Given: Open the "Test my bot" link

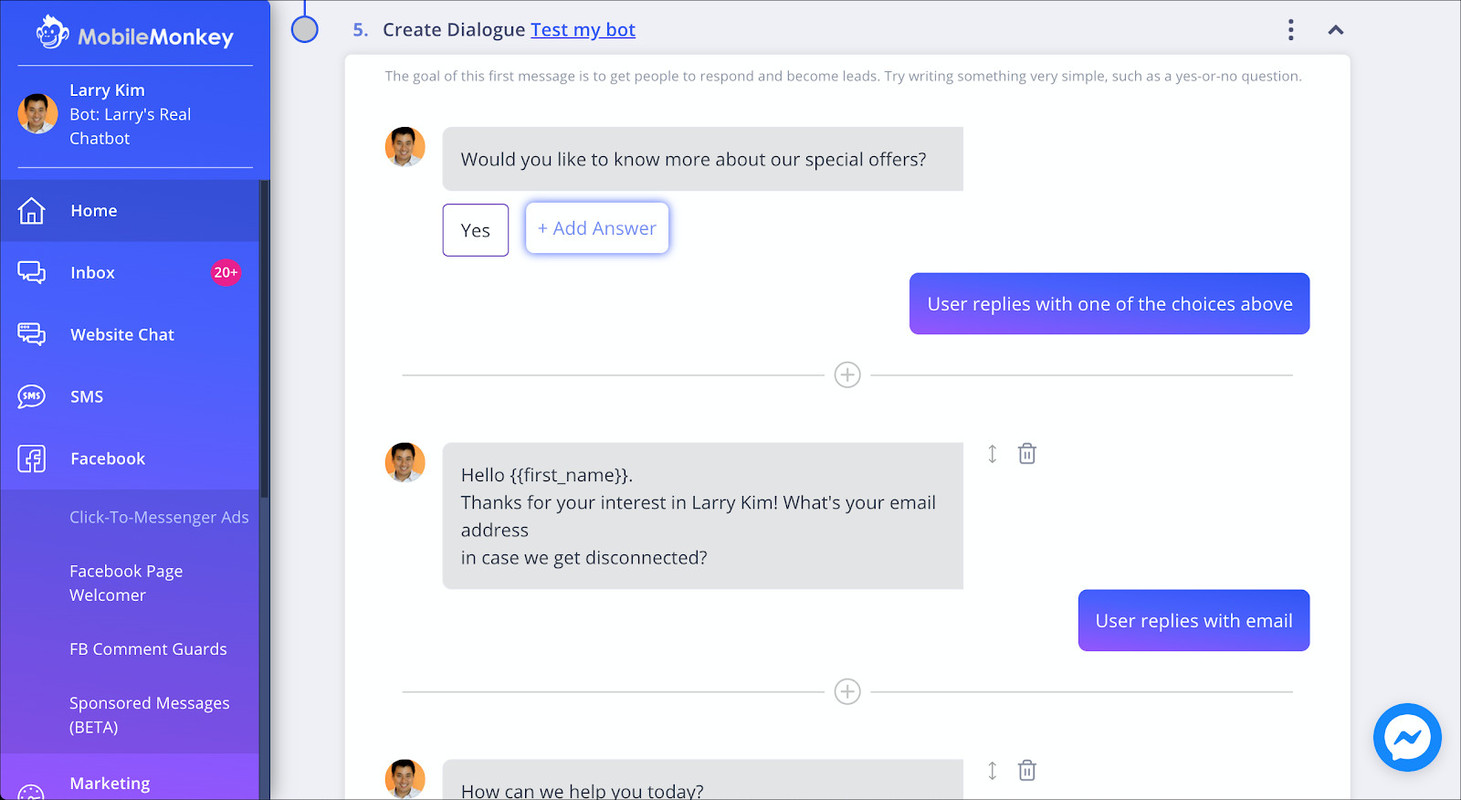Looking at the screenshot, I should tap(583, 30).
